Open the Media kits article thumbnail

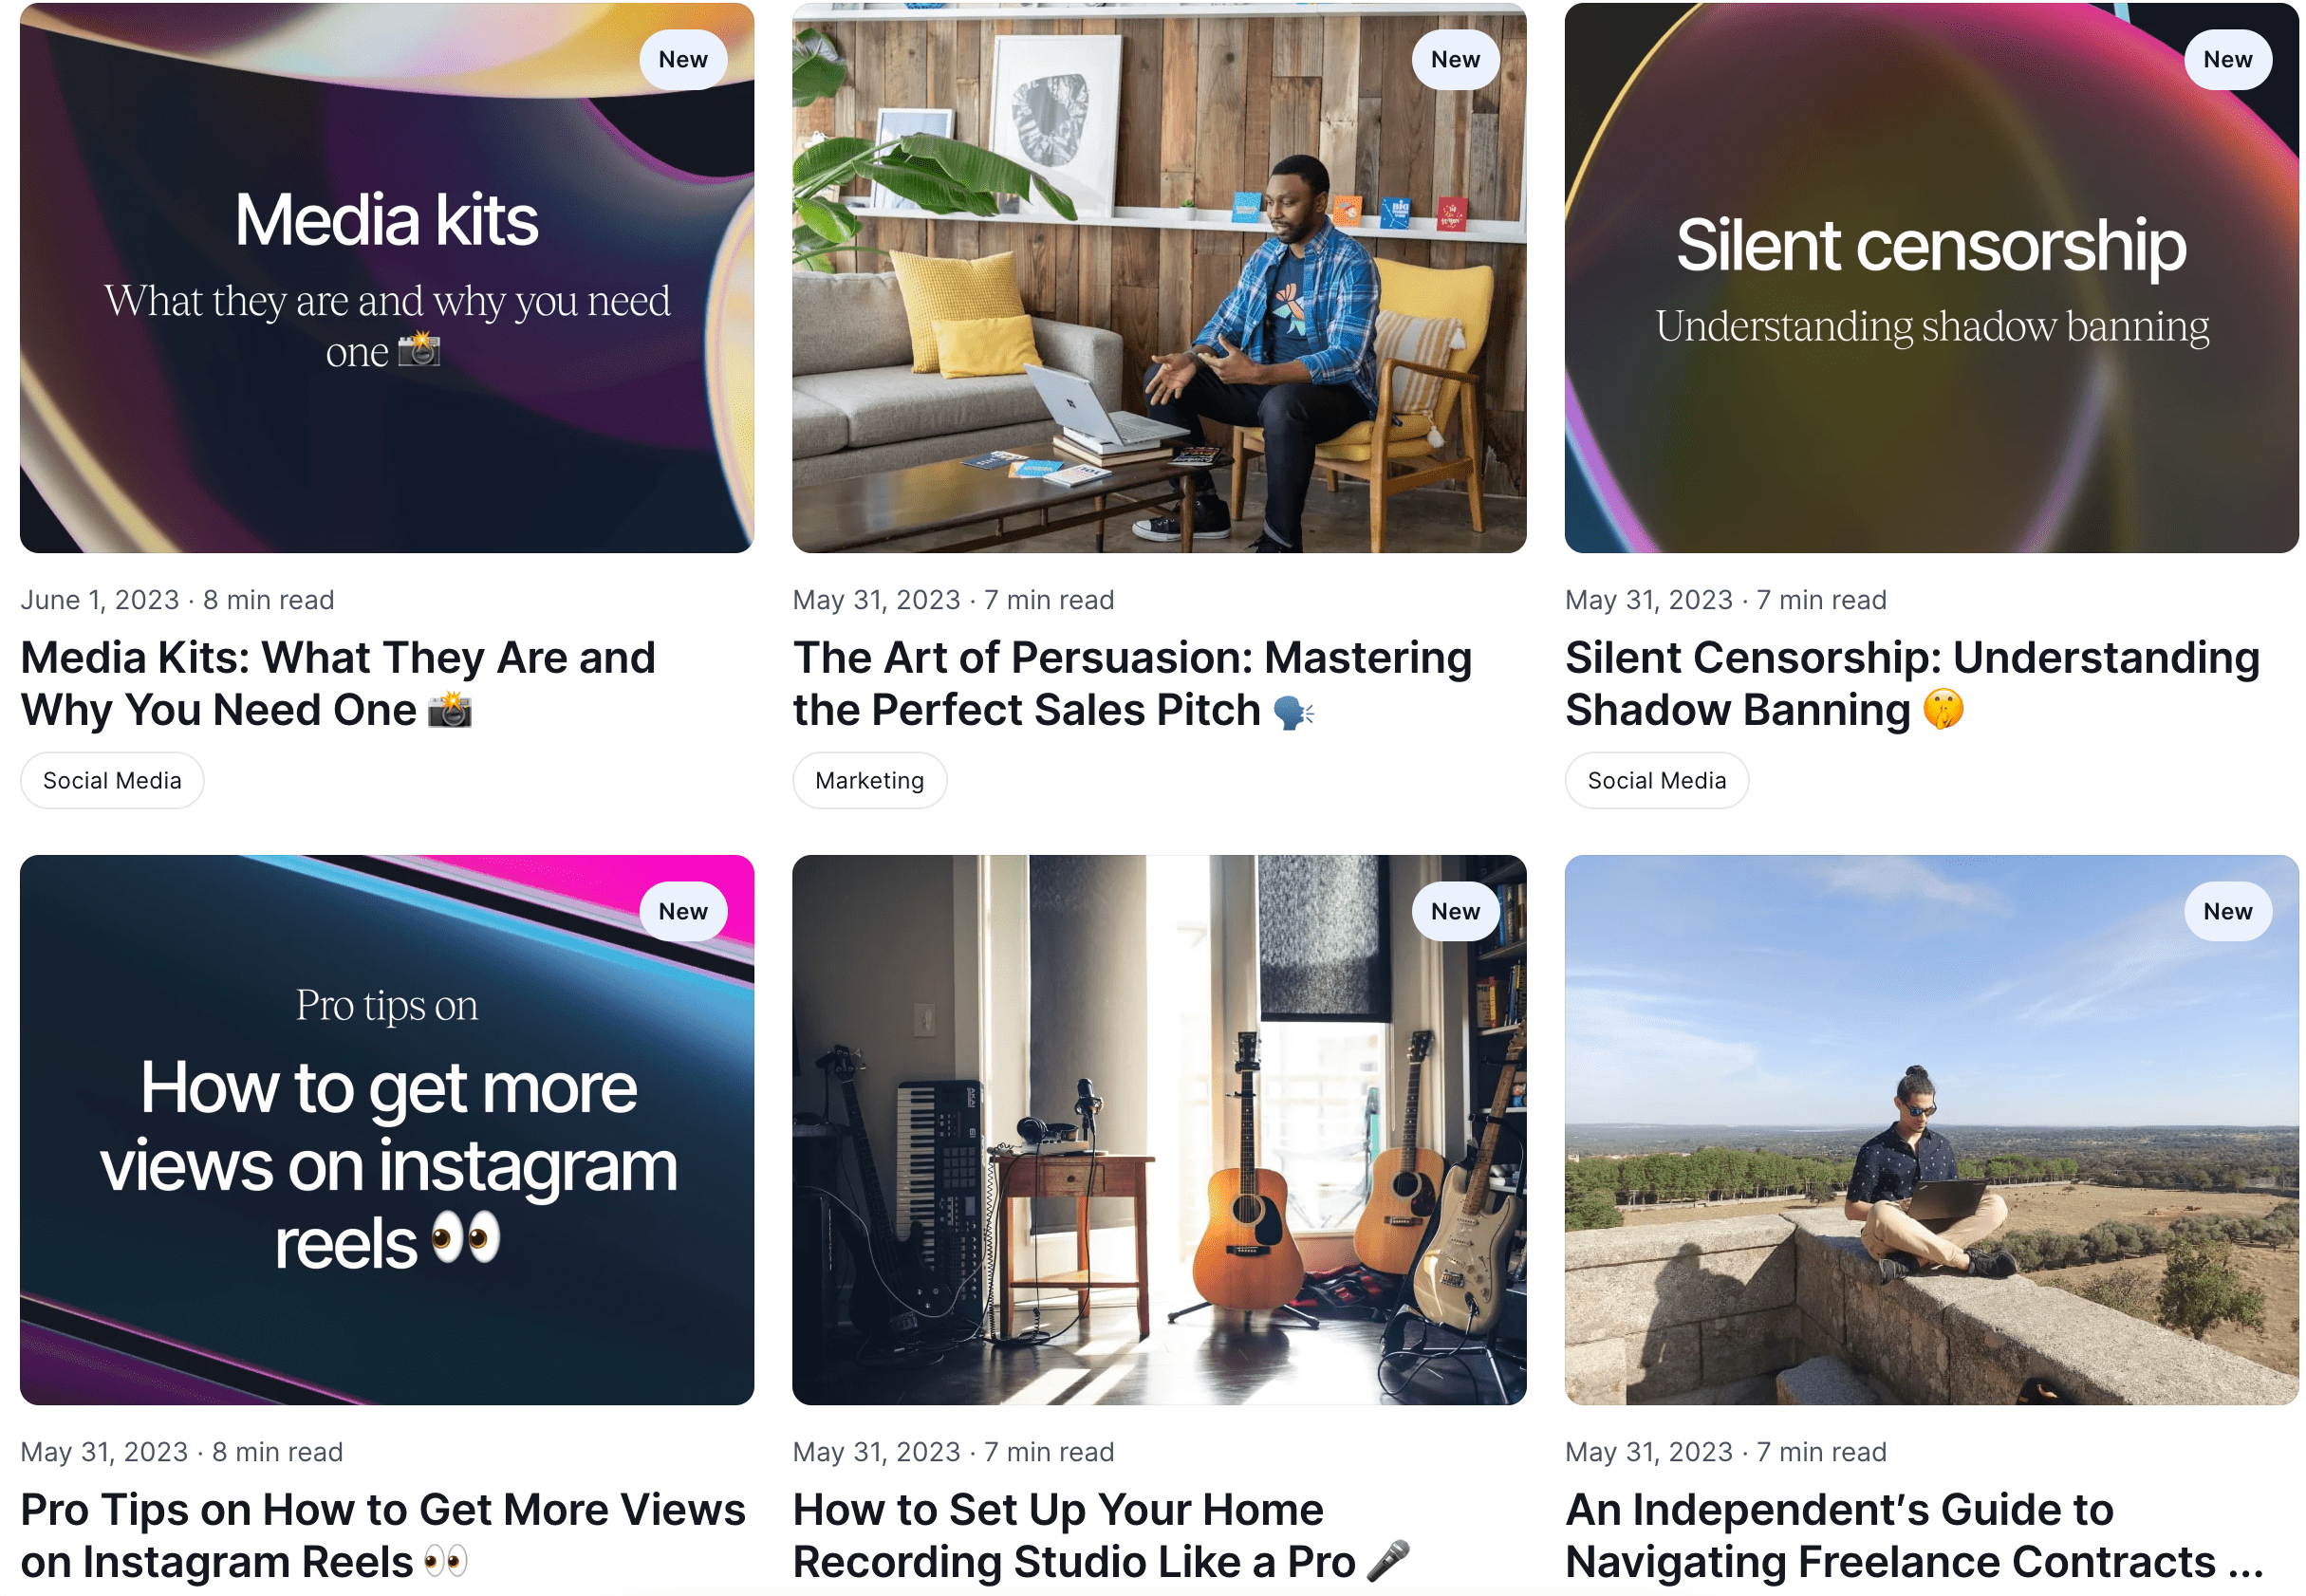point(386,277)
